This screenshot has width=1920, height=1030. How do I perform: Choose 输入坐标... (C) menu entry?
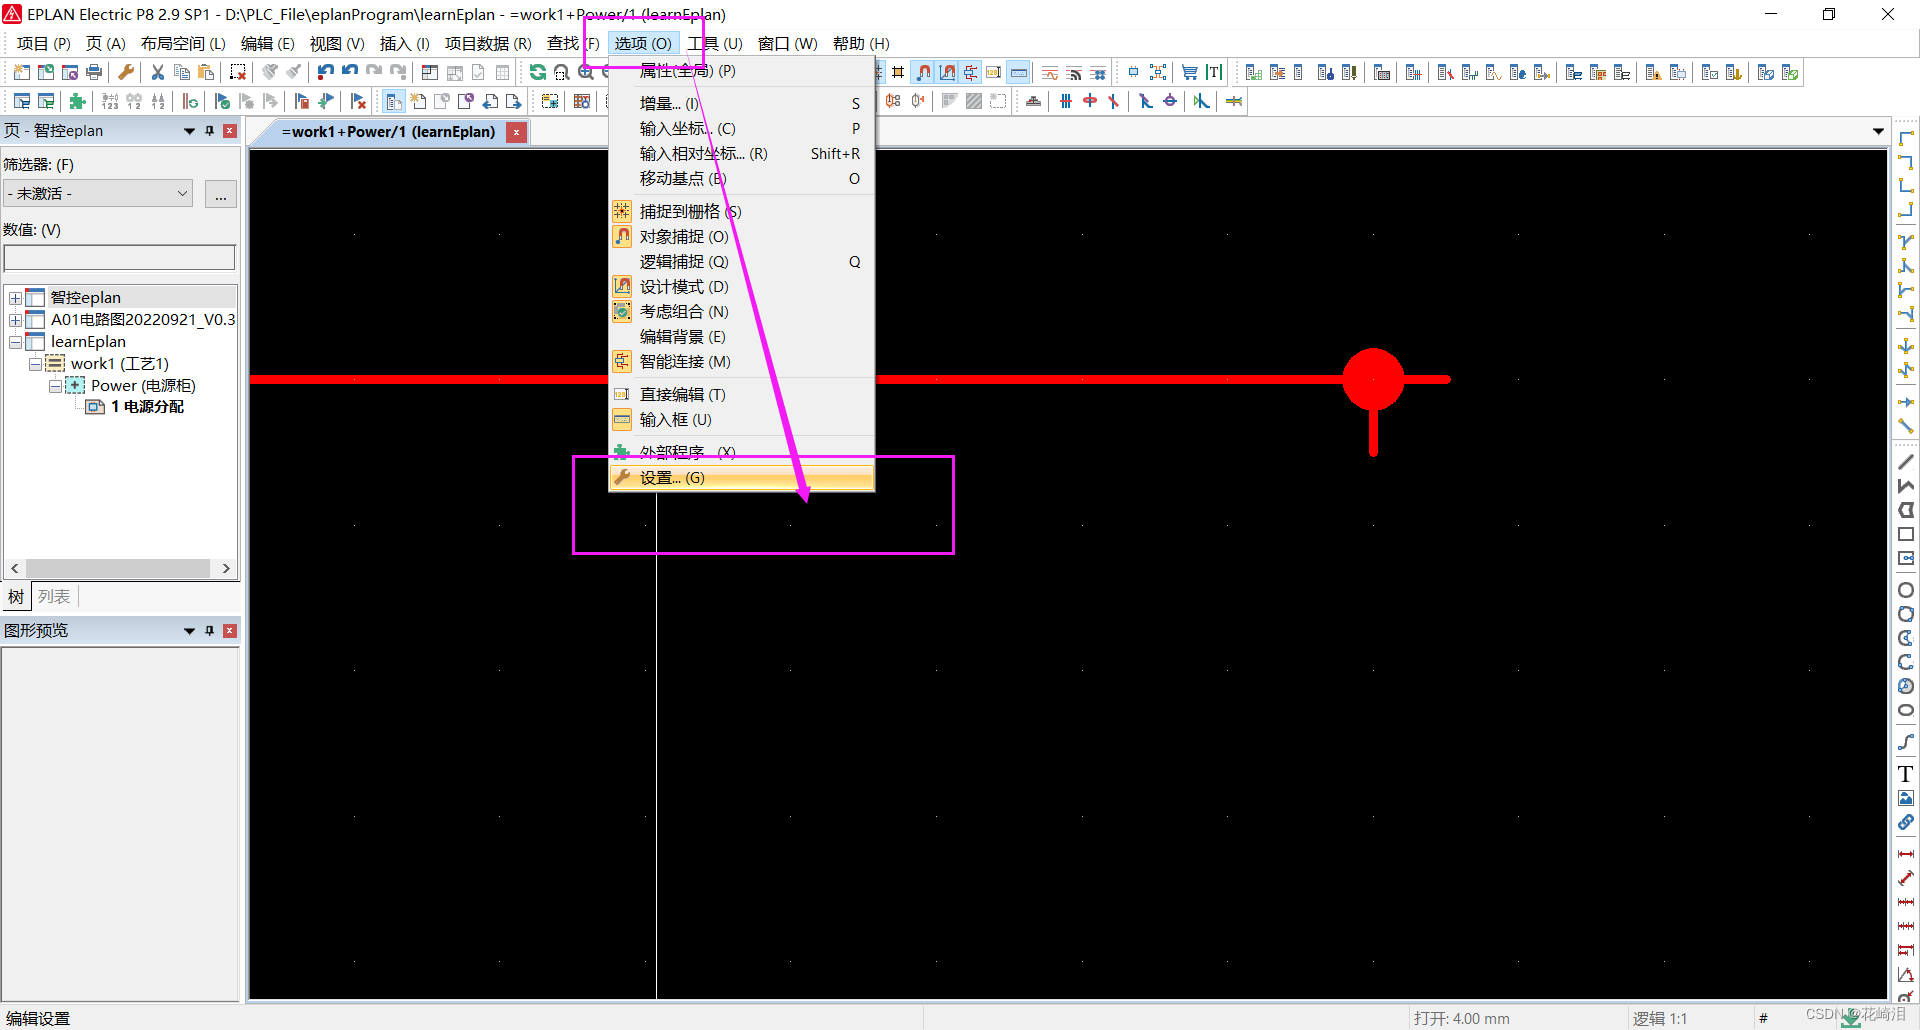point(741,128)
